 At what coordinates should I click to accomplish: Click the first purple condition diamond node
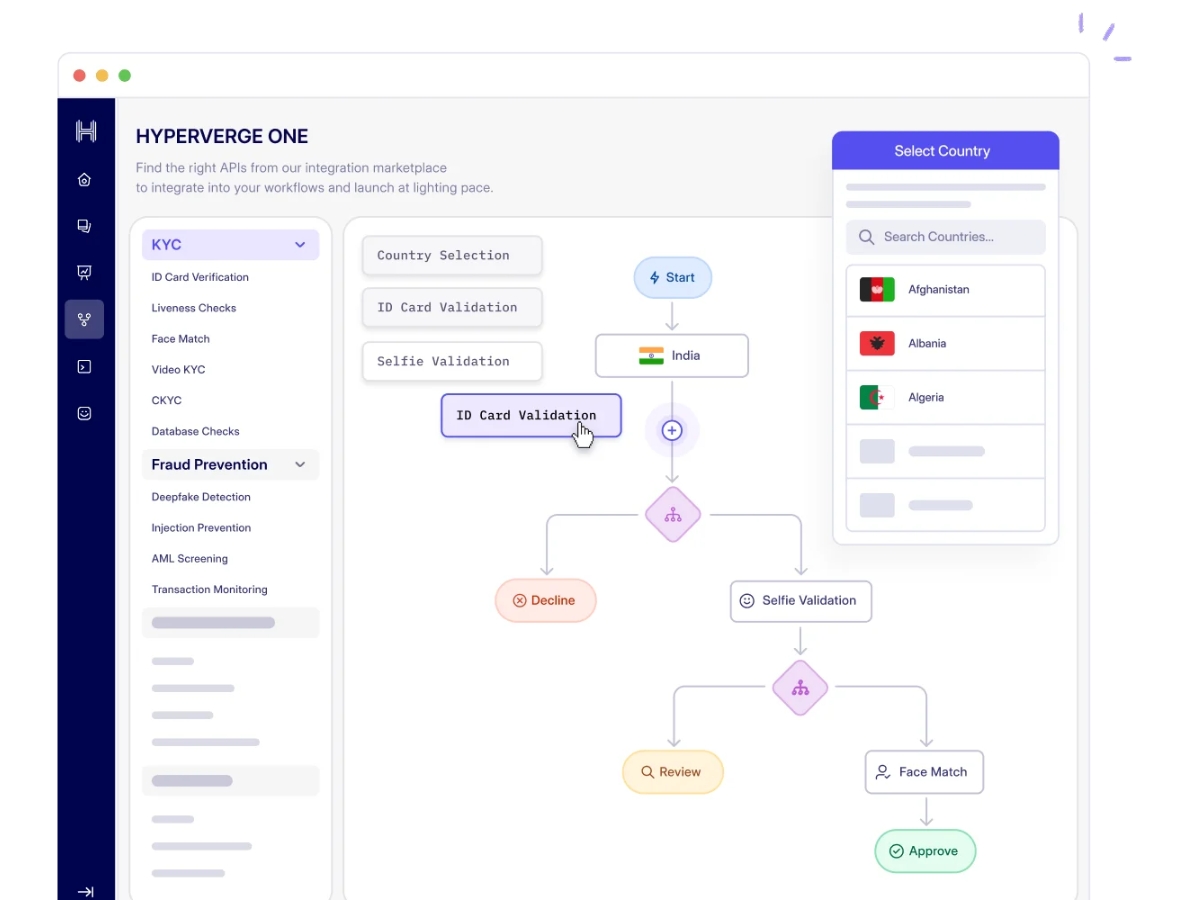[x=673, y=515]
